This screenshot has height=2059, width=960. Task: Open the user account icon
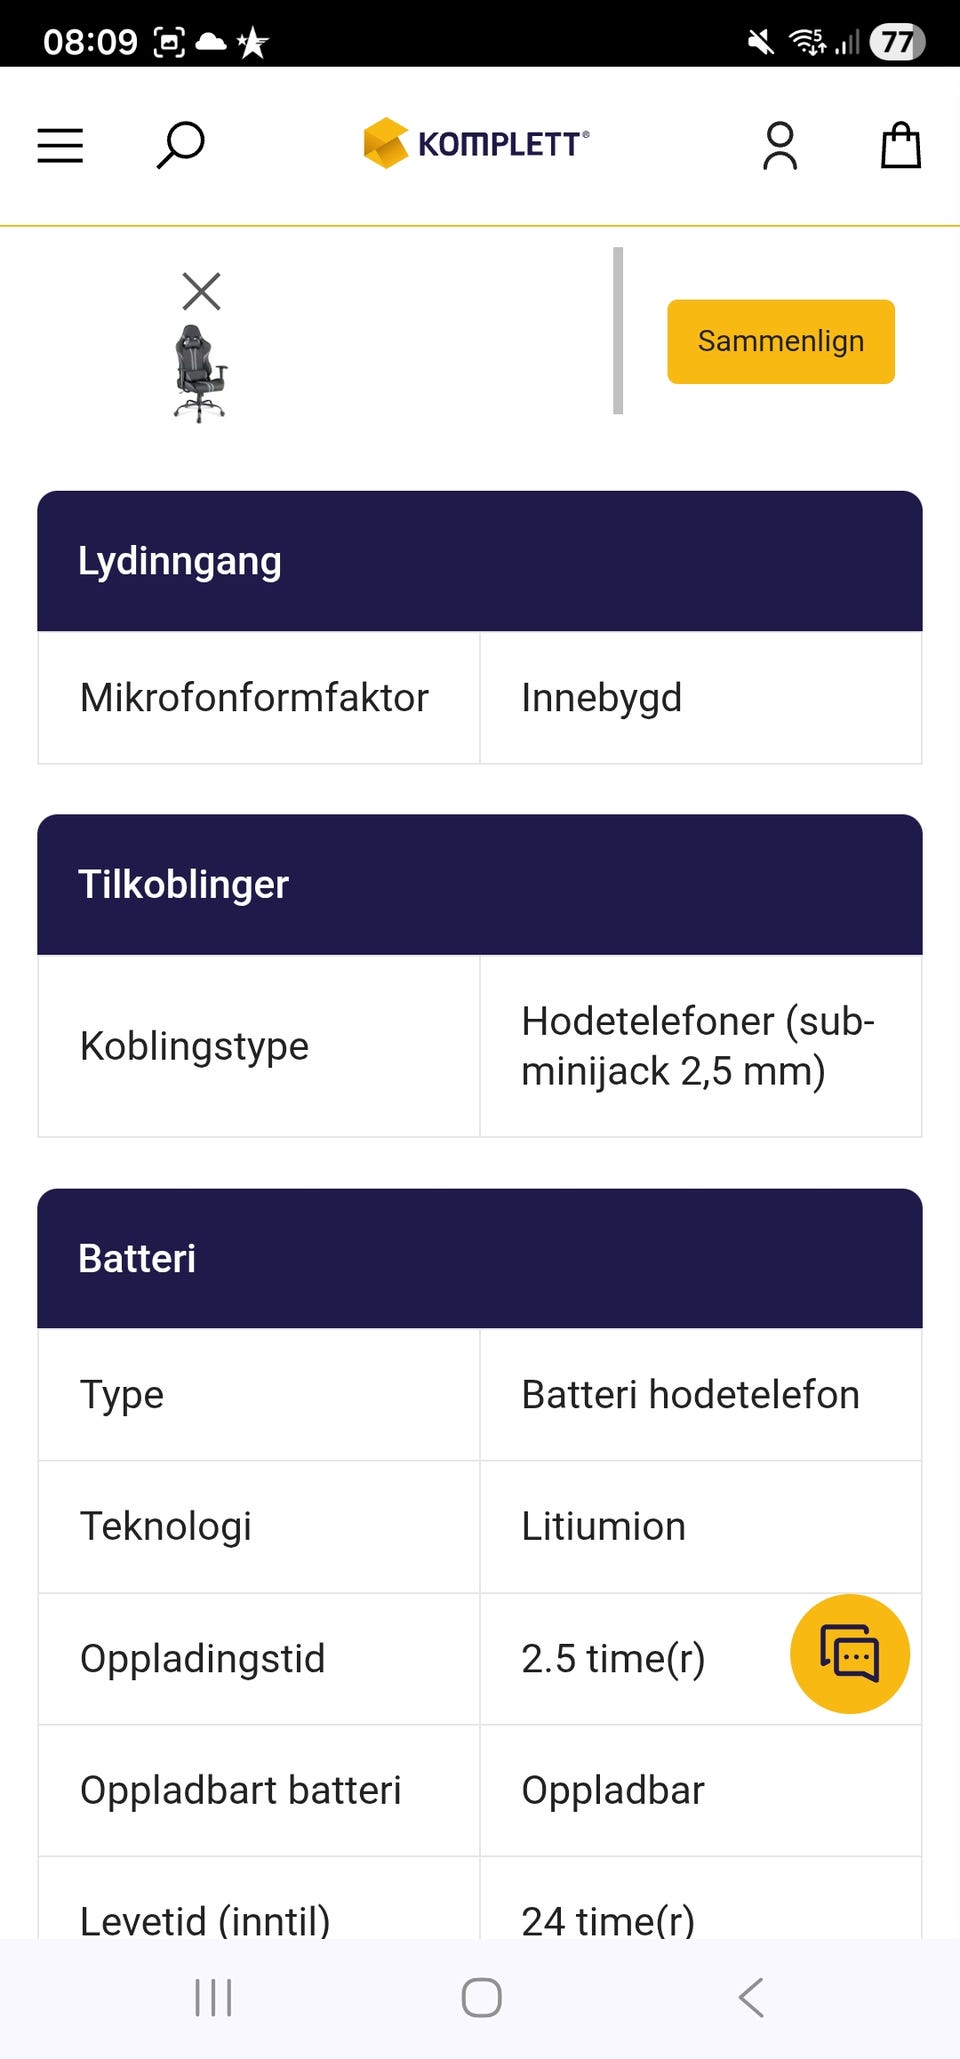coord(780,146)
